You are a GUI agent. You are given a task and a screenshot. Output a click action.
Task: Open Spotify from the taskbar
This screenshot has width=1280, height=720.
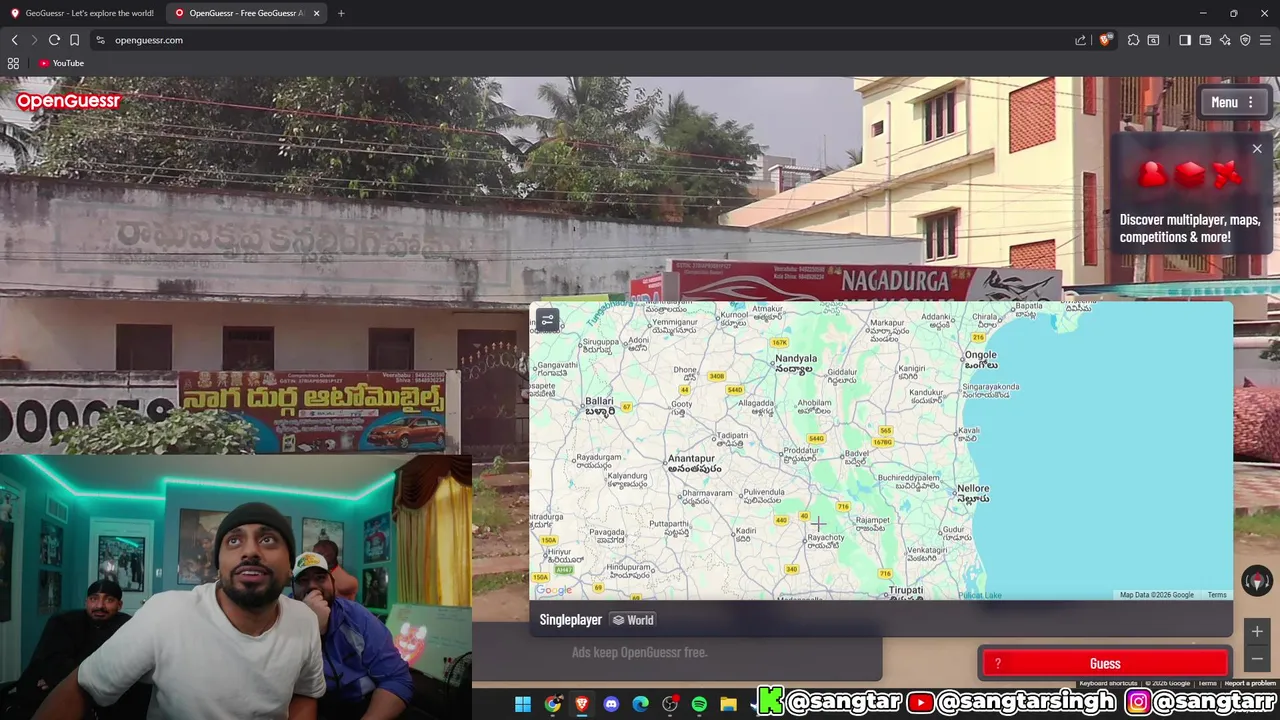[699, 704]
